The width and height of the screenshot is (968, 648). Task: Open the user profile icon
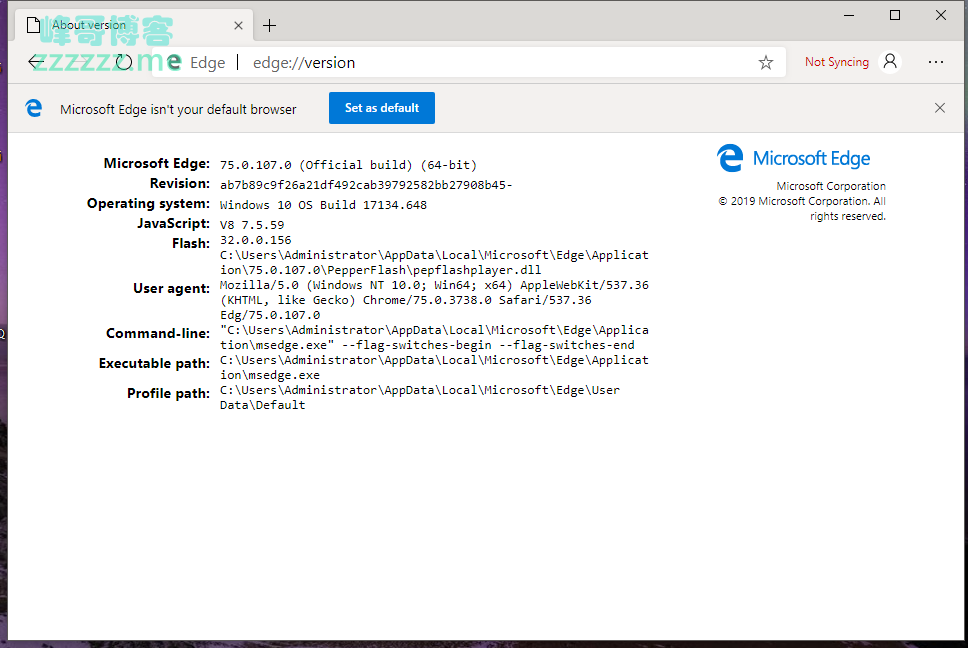coord(890,62)
